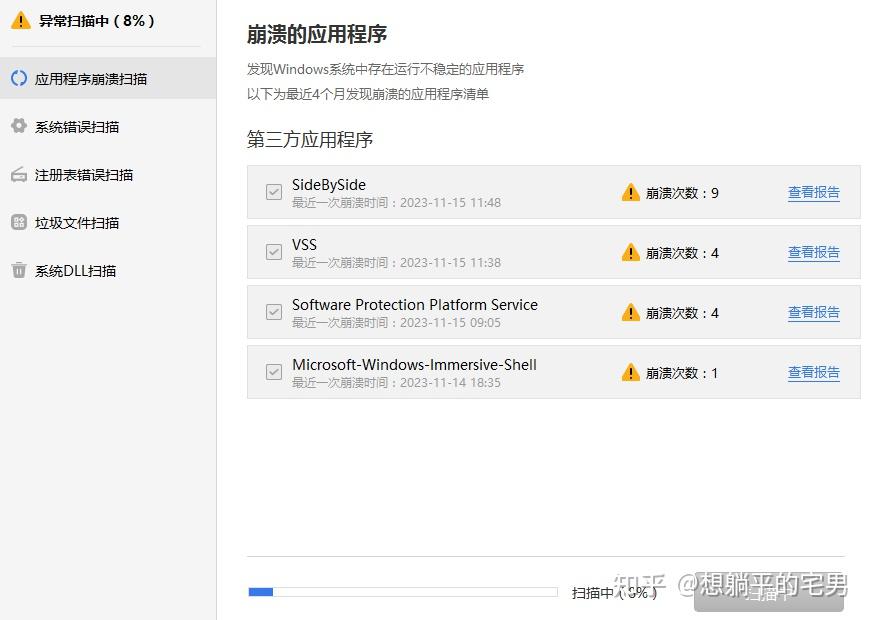Click the warning icon on the VSS row

point(631,253)
